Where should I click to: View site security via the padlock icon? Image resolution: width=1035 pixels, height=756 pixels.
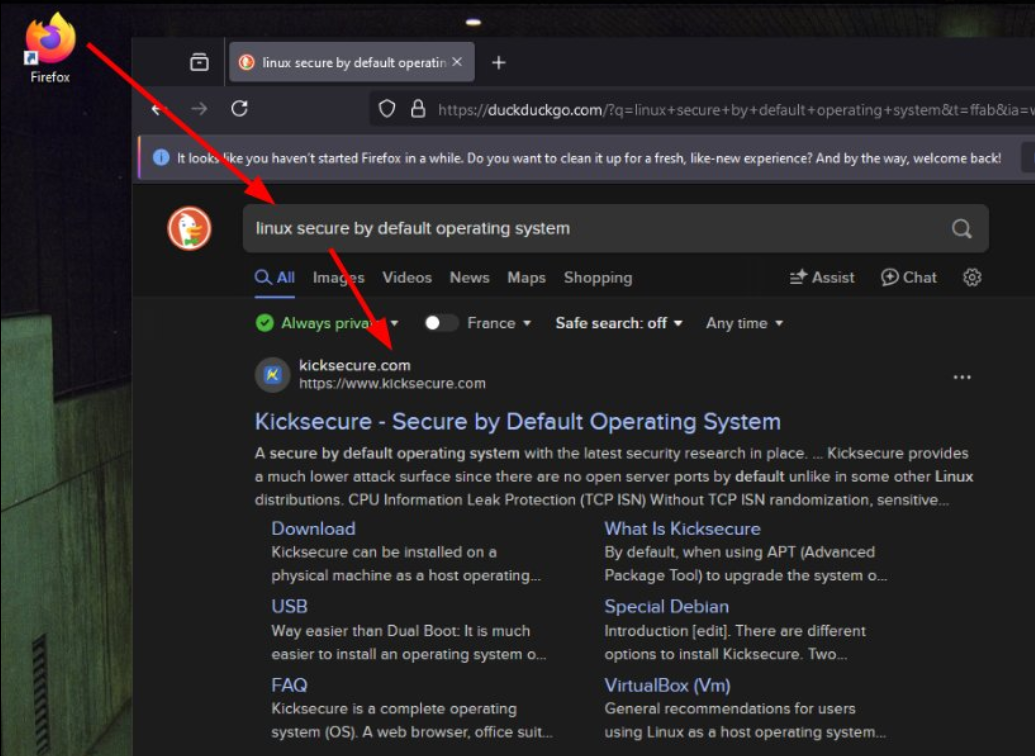(x=418, y=108)
